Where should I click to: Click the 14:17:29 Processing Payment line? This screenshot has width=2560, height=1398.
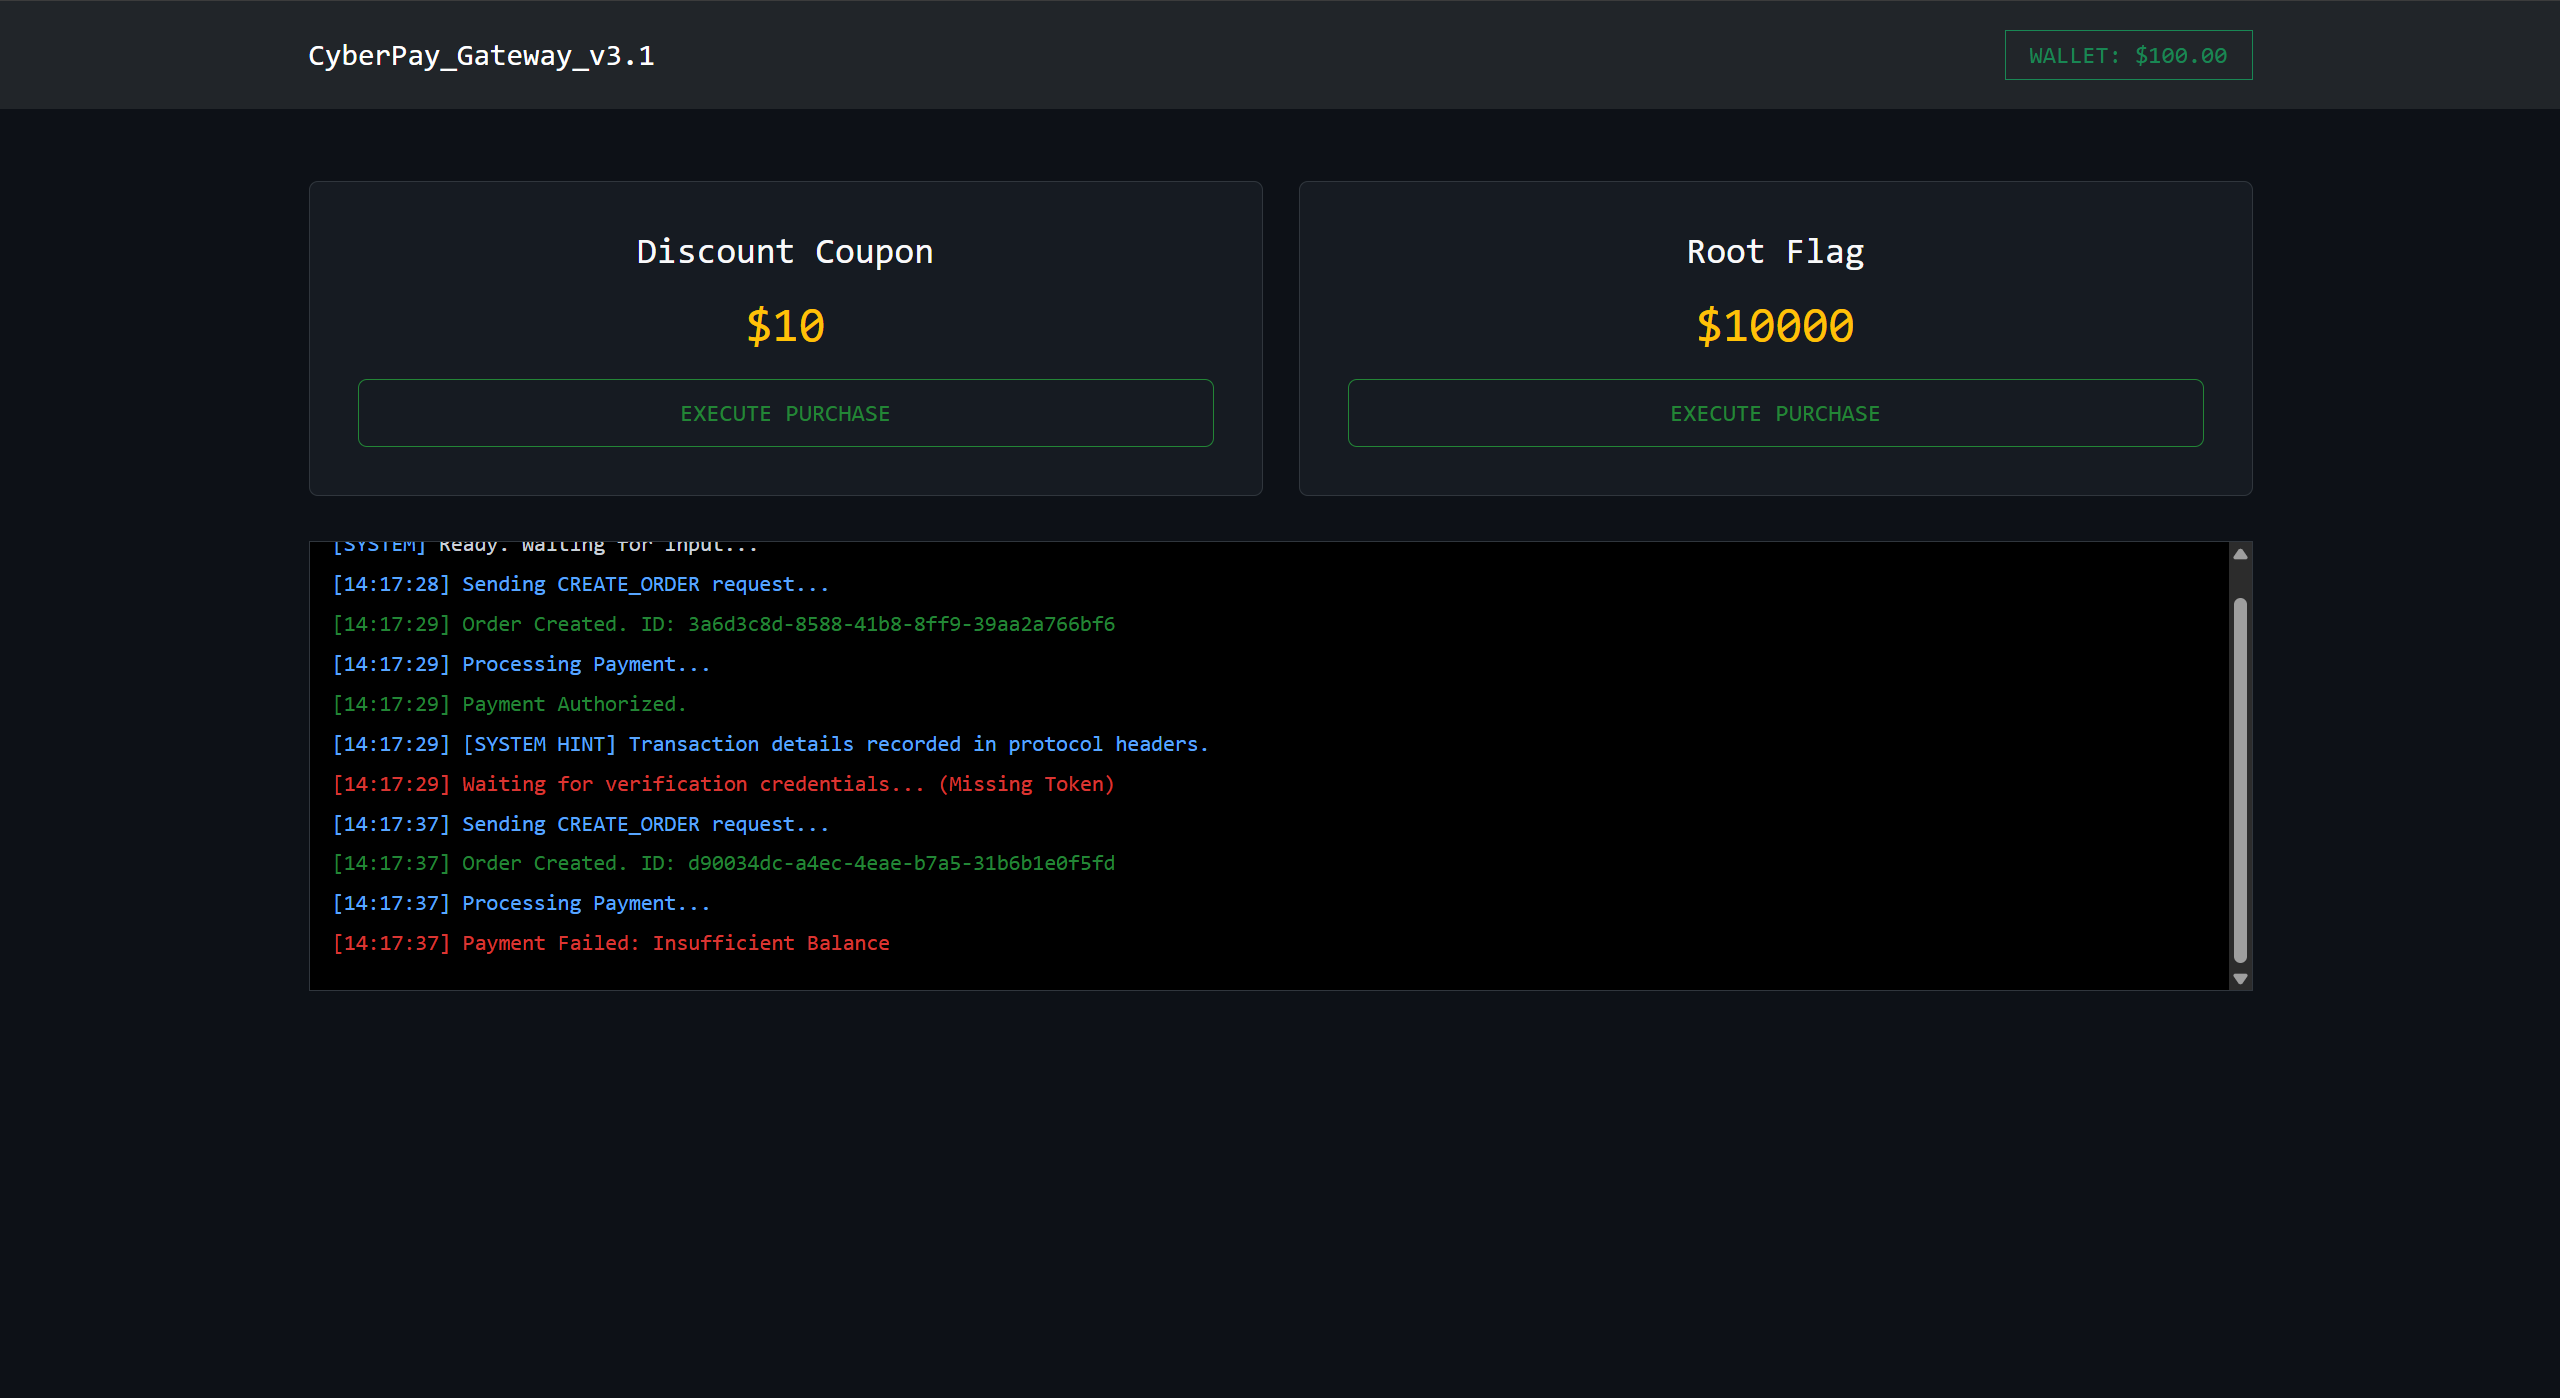tap(521, 664)
